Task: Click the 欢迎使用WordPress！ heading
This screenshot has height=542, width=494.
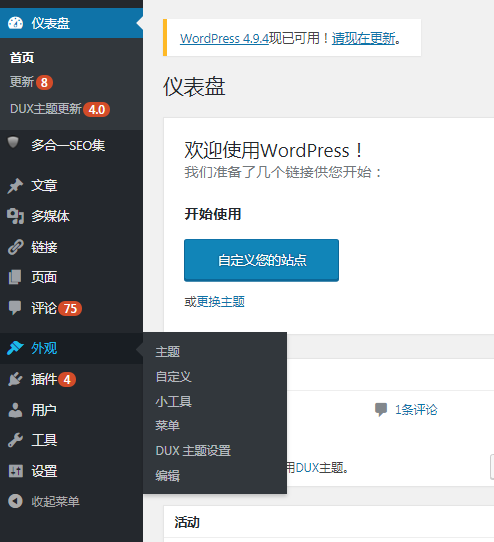Action: [x=273, y=150]
